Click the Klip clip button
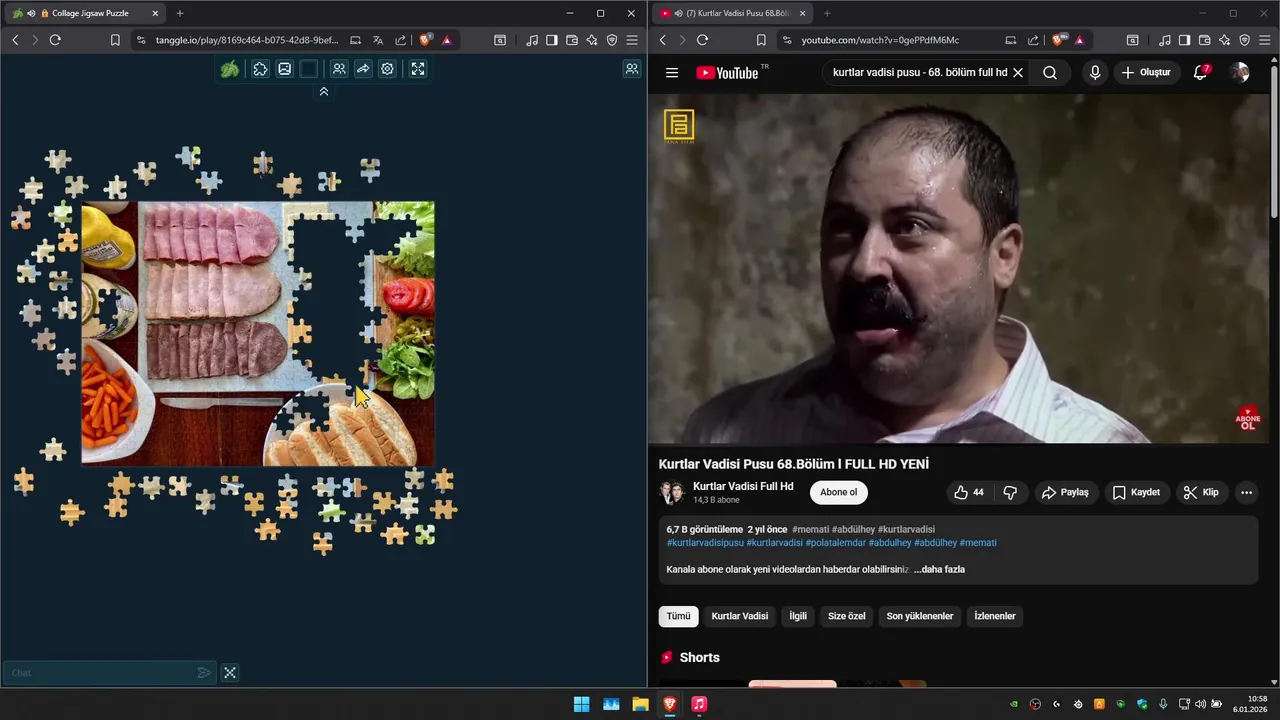1280x720 pixels. 1201,492
